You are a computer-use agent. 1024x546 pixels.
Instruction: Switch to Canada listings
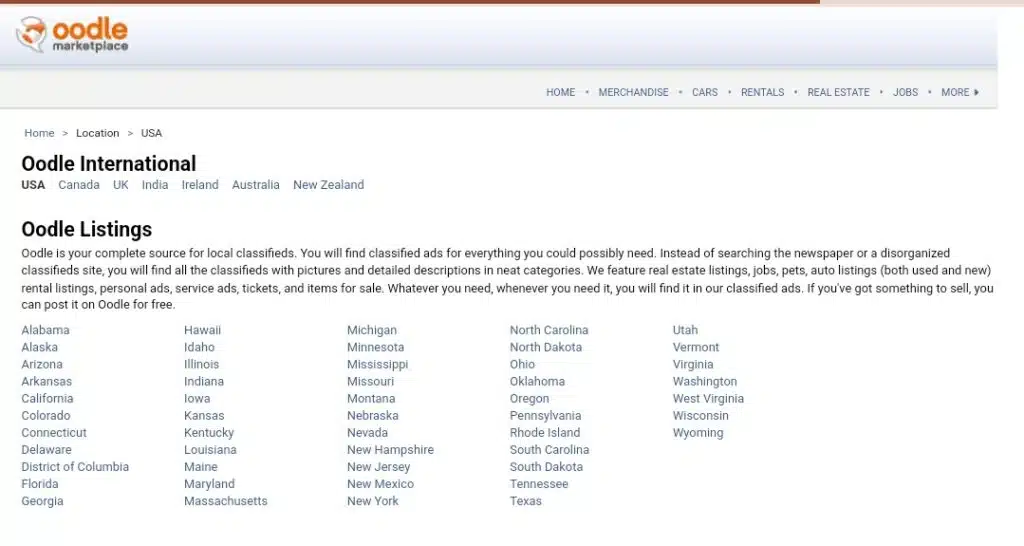[79, 185]
